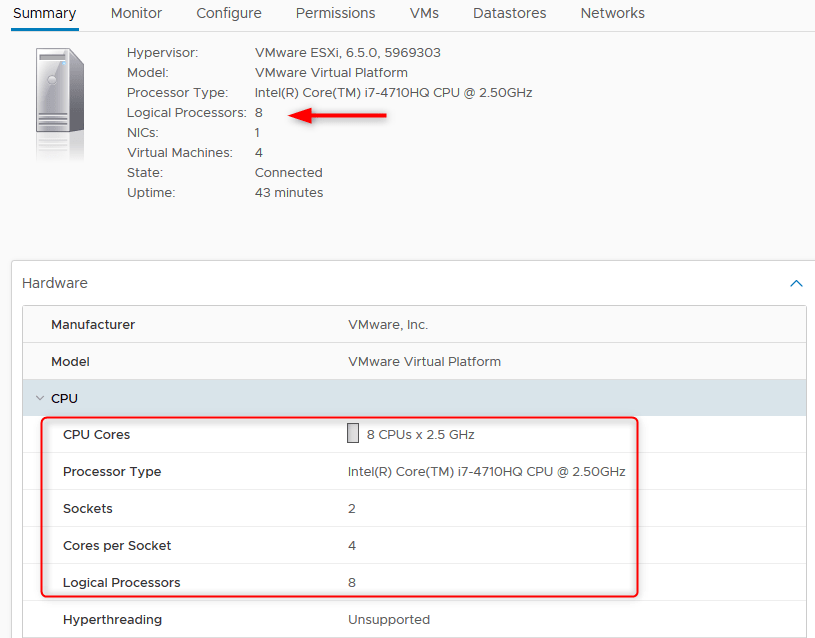Collapse the CPU section chevron
The image size is (815, 638).
coord(40,398)
